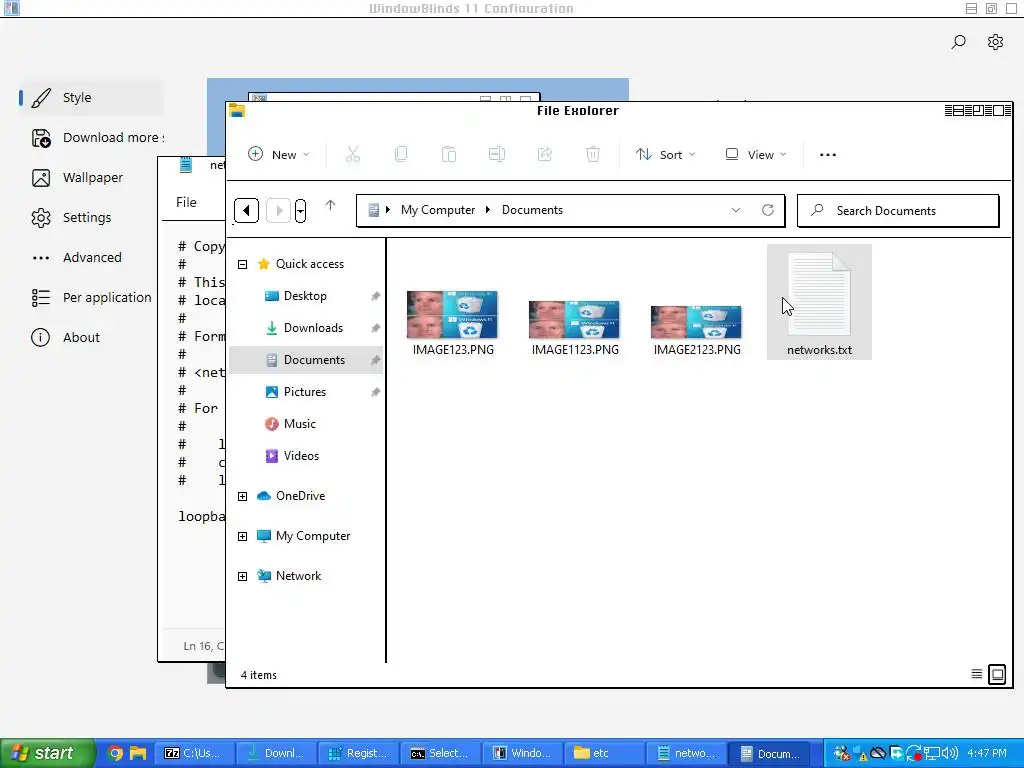Select the IMAGE2123.PNG thumbnail
Viewport: 1024px width, 768px height.
tap(696, 322)
